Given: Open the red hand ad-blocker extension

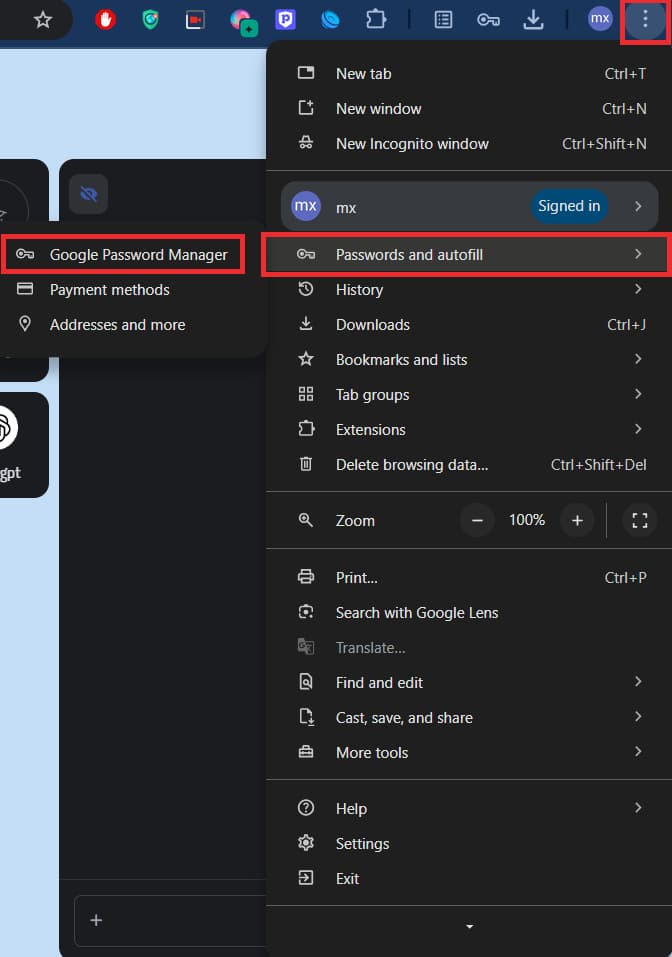Looking at the screenshot, I should pyautogui.click(x=106, y=20).
